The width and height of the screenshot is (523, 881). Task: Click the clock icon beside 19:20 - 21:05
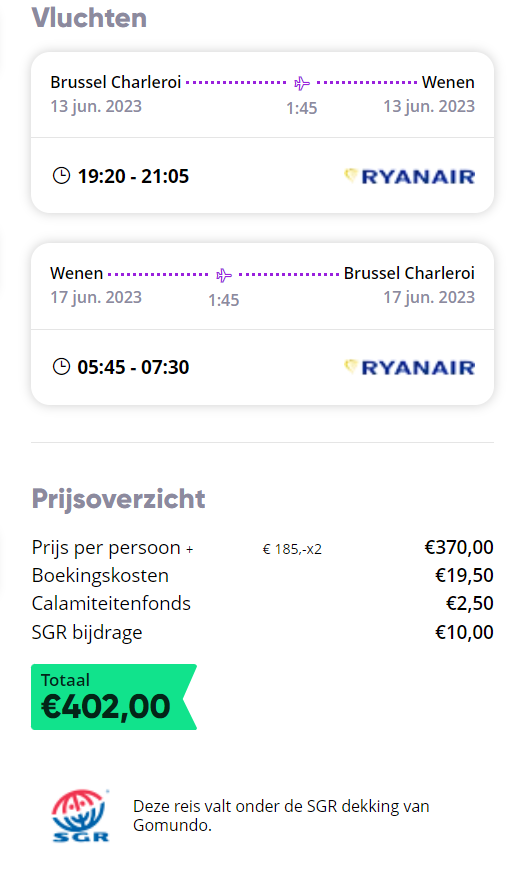61,176
